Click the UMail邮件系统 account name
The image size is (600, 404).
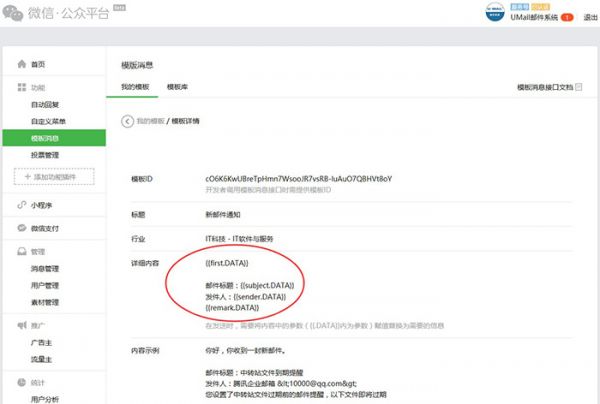(x=534, y=17)
